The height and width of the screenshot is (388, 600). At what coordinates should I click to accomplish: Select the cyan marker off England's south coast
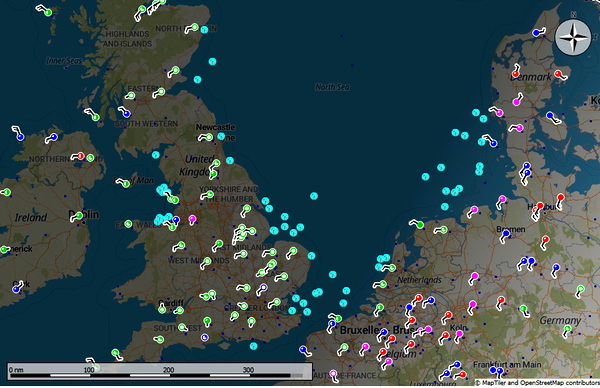(253, 346)
